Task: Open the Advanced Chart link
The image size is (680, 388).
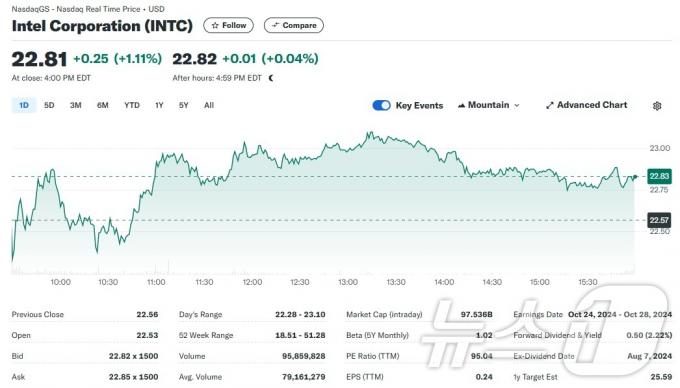Action: click(586, 105)
